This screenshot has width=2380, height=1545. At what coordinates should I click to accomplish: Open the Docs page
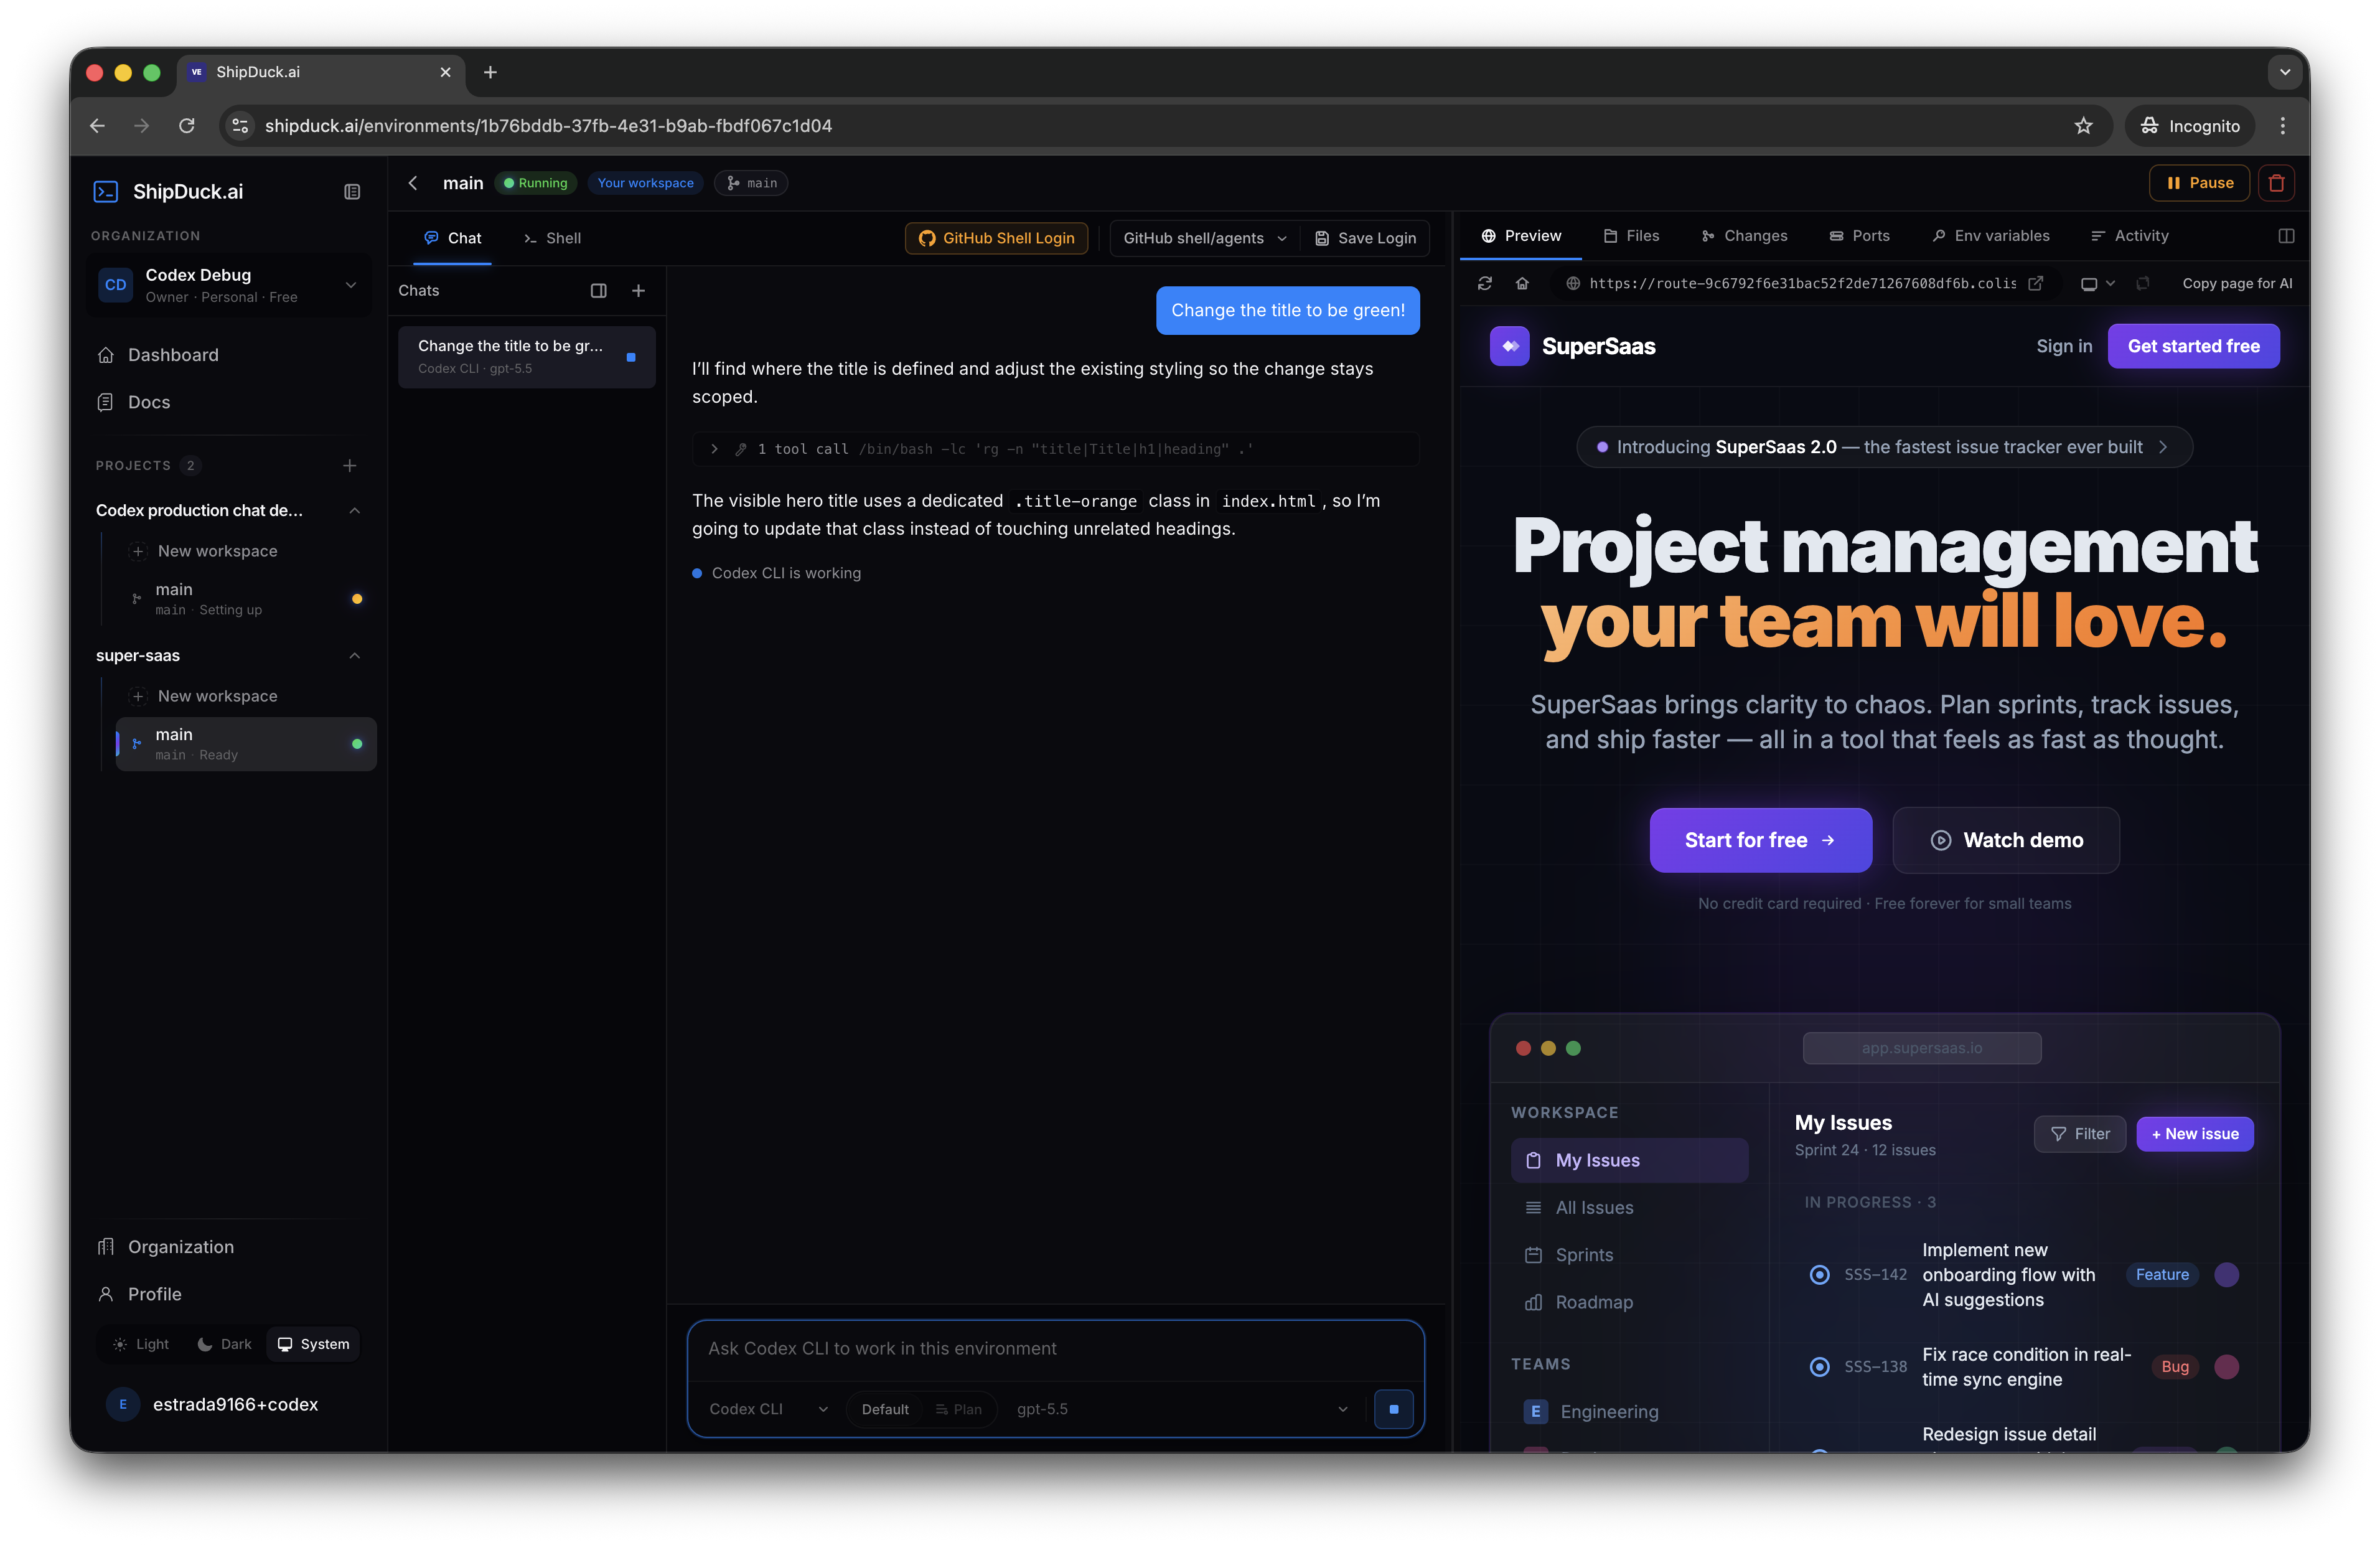pyautogui.click(x=229, y=402)
